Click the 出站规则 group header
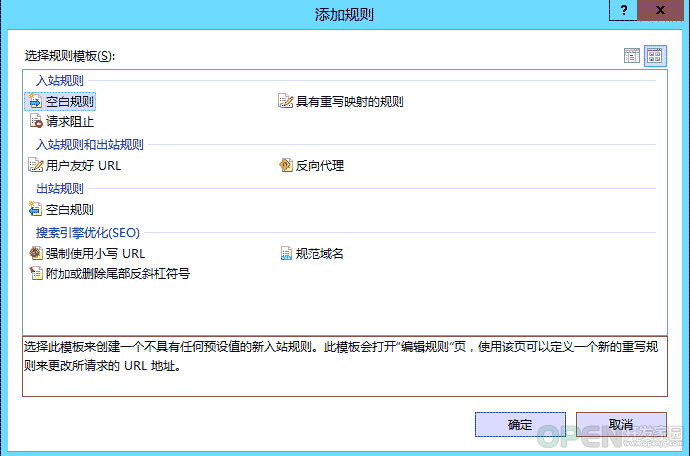The image size is (690, 456). click(x=60, y=188)
